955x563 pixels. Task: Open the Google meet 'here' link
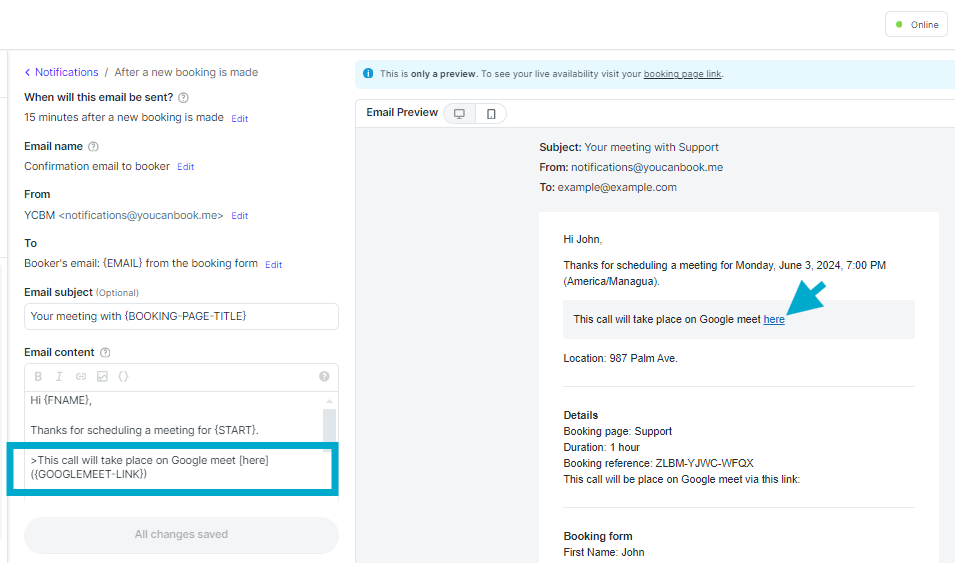pyautogui.click(x=774, y=319)
